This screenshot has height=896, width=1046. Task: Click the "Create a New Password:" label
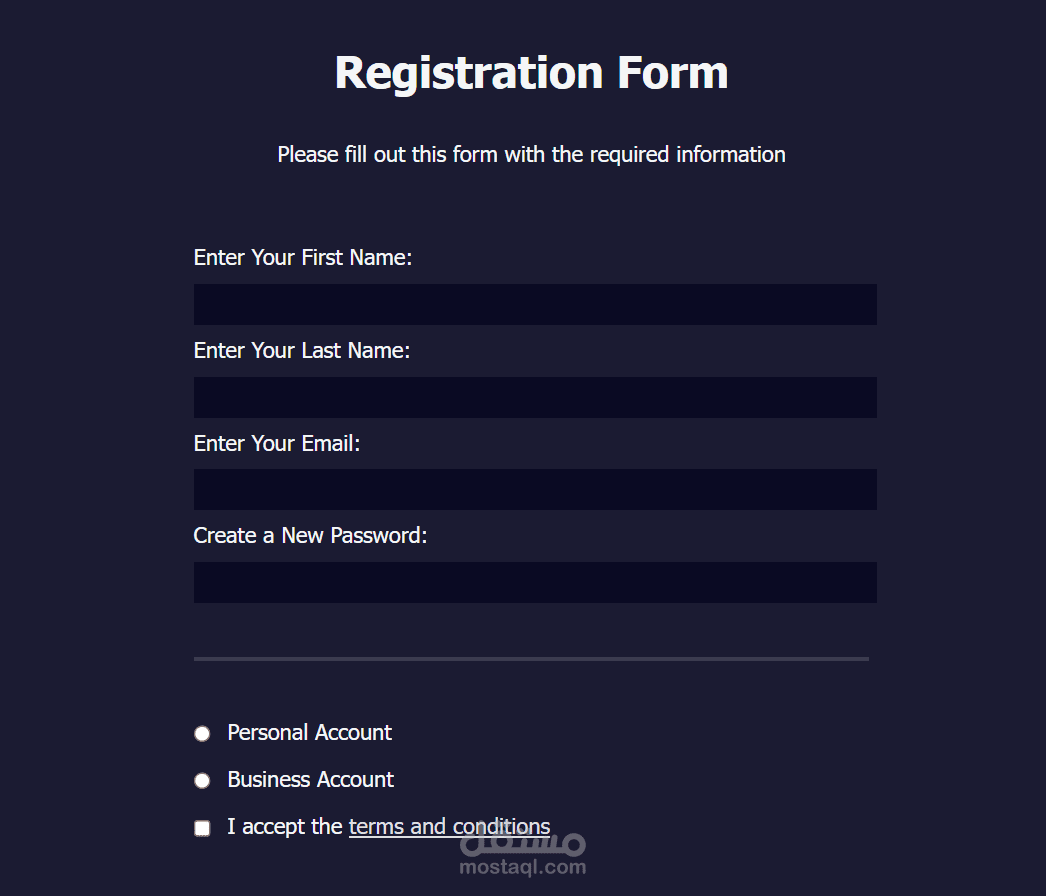(310, 536)
